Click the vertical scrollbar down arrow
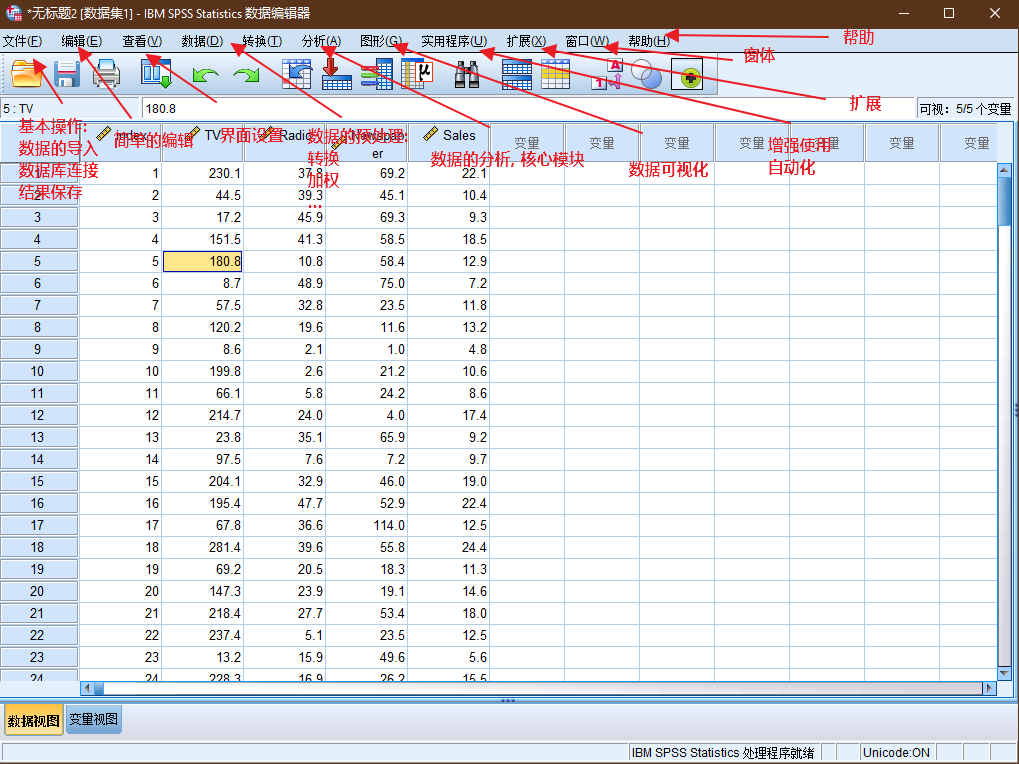Viewport: 1019px width, 764px height. (x=1004, y=673)
